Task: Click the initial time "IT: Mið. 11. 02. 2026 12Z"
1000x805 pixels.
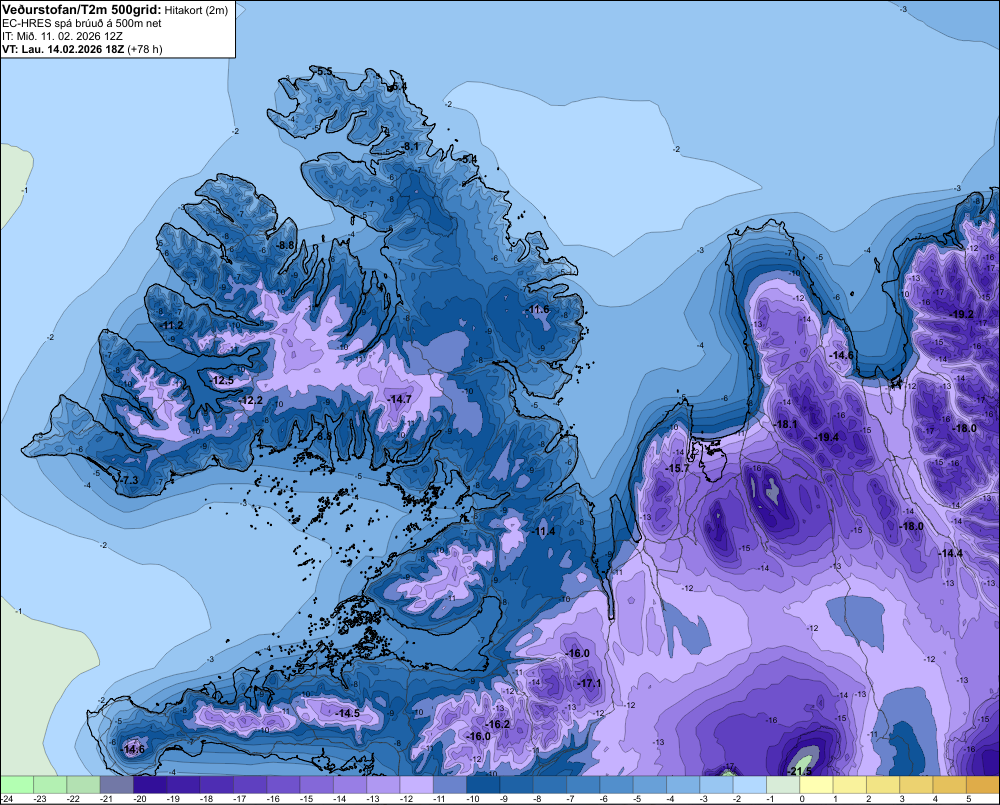Action: [62, 36]
